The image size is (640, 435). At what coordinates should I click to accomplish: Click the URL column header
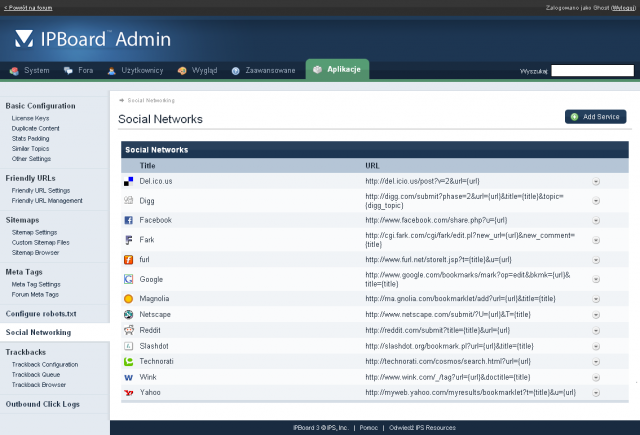pyautogui.click(x=372, y=166)
